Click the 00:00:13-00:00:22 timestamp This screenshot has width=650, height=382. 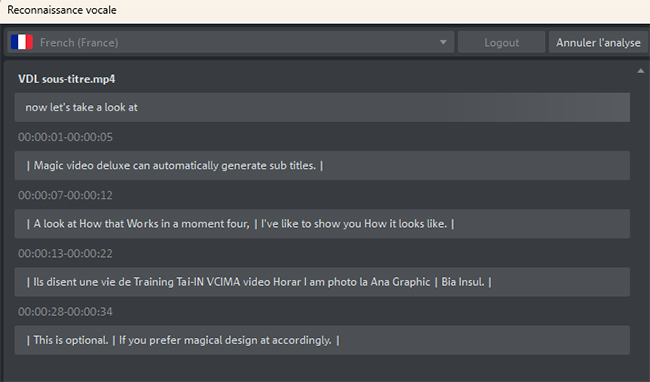(65, 254)
